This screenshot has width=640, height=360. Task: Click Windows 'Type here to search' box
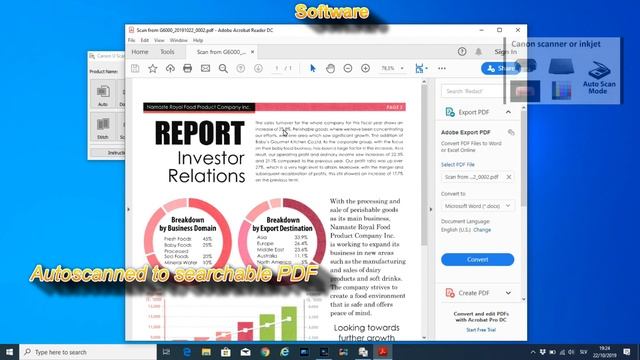click(88, 352)
